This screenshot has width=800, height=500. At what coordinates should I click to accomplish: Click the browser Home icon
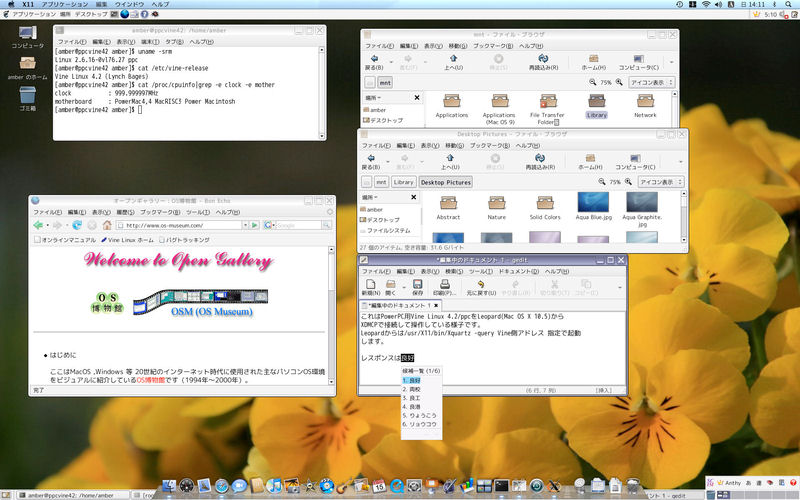pos(107,225)
